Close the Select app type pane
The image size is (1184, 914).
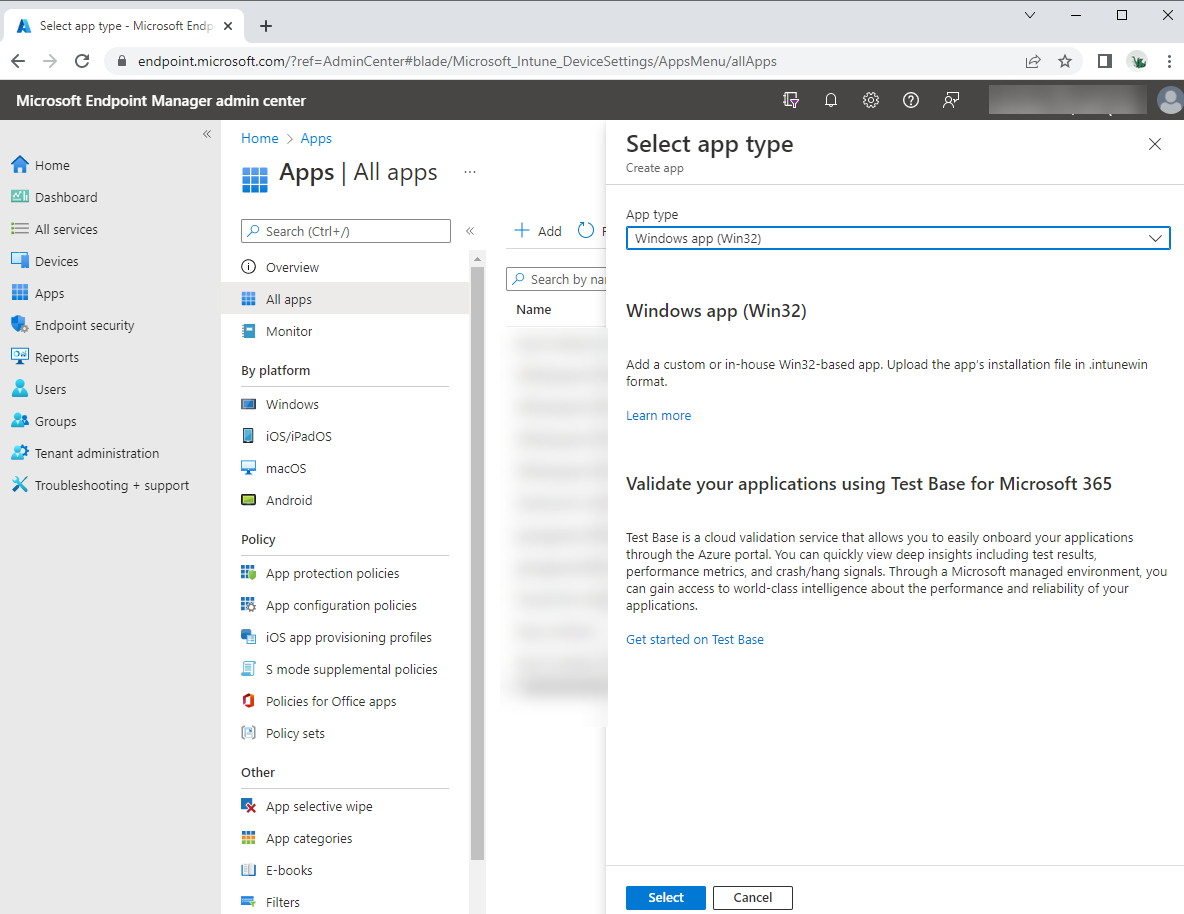pyautogui.click(x=1155, y=144)
